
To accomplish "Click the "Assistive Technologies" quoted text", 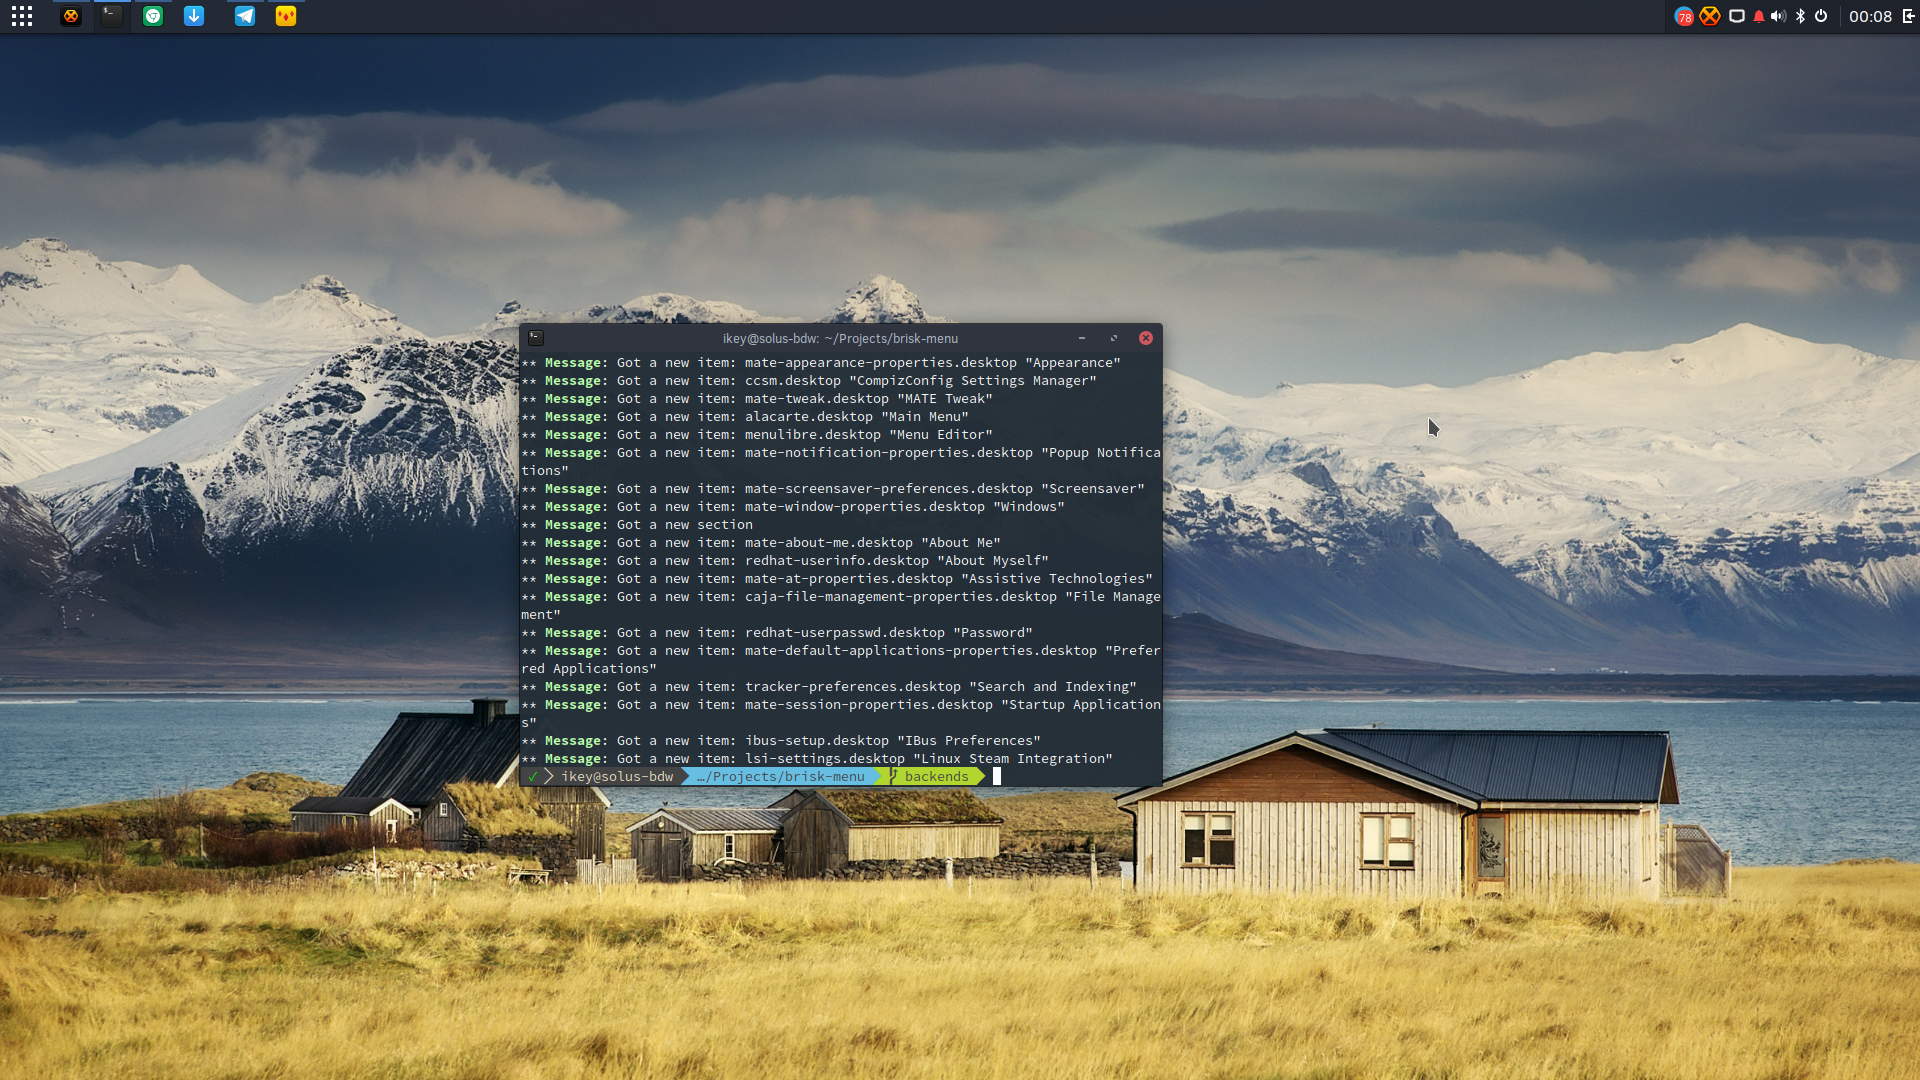I will pyautogui.click(x=1057, y=579).
